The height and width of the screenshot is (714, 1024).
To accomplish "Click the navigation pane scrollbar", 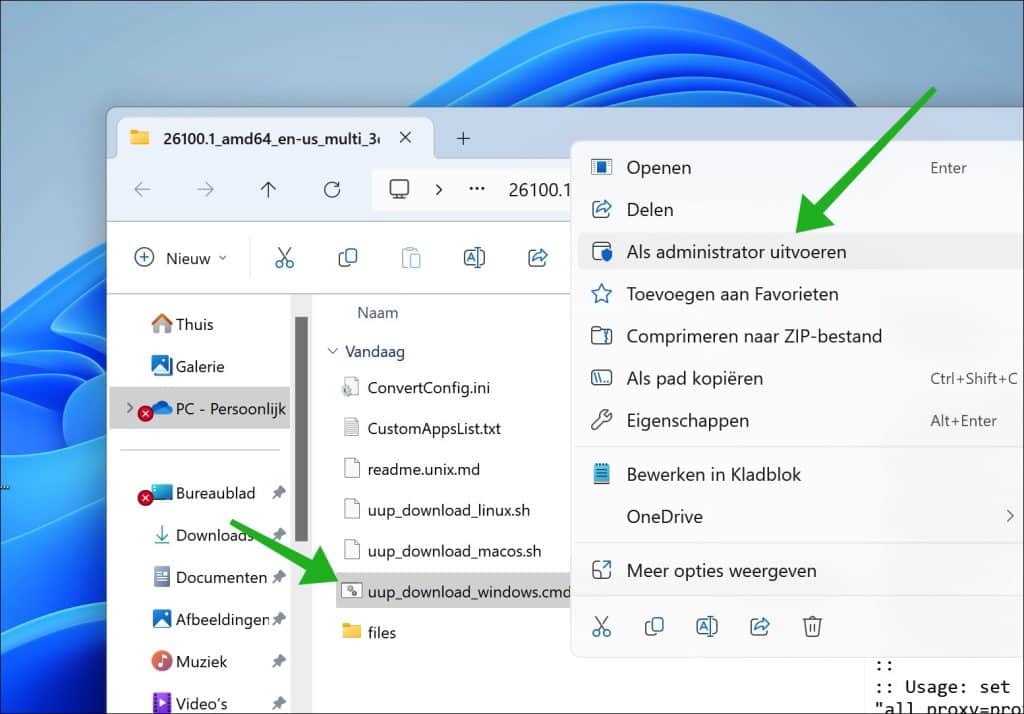I will (301, 429).
